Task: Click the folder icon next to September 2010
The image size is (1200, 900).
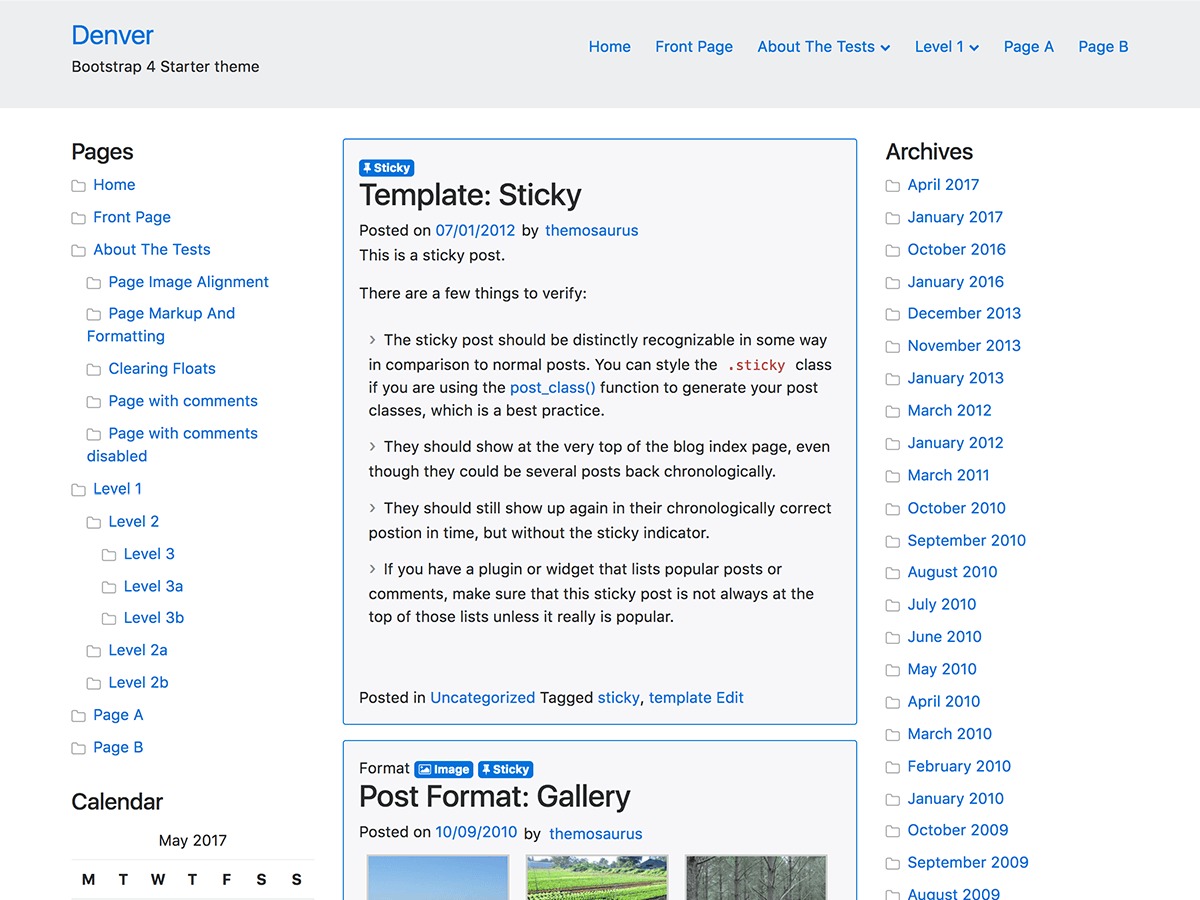Action: point(893,541)
